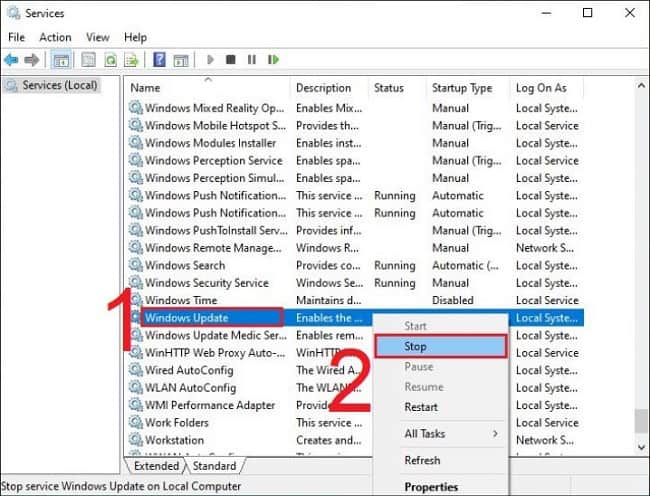Image resolution: width=650 pixels, height=496 pixels.
Task: Switch to the Extended tab
Action: coord(156,466)
